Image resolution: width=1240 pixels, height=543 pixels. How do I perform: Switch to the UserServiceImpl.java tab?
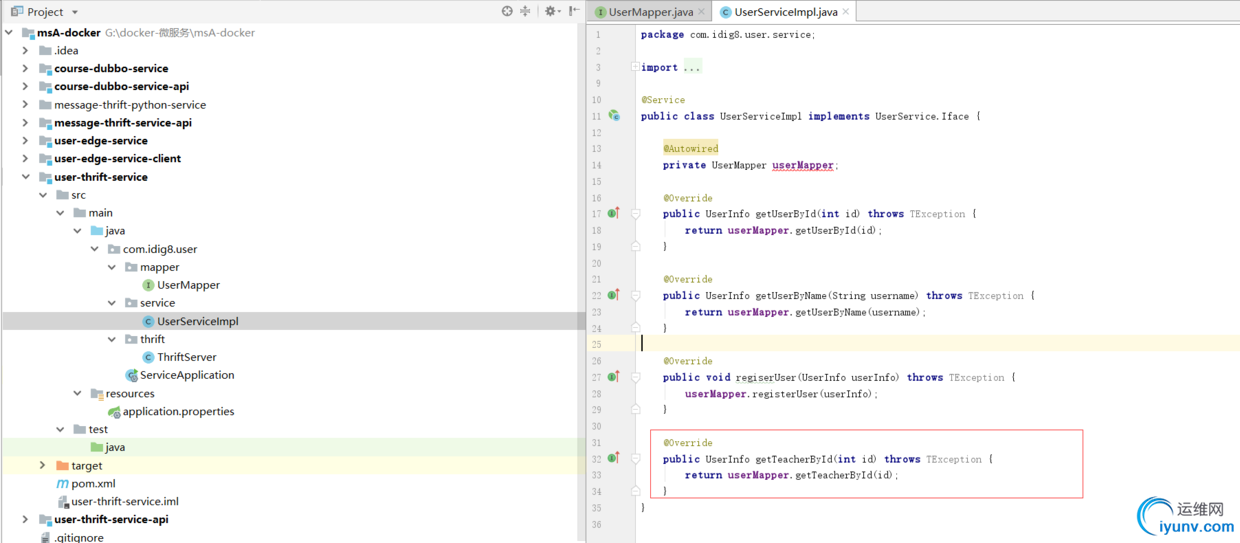point(786,12)
